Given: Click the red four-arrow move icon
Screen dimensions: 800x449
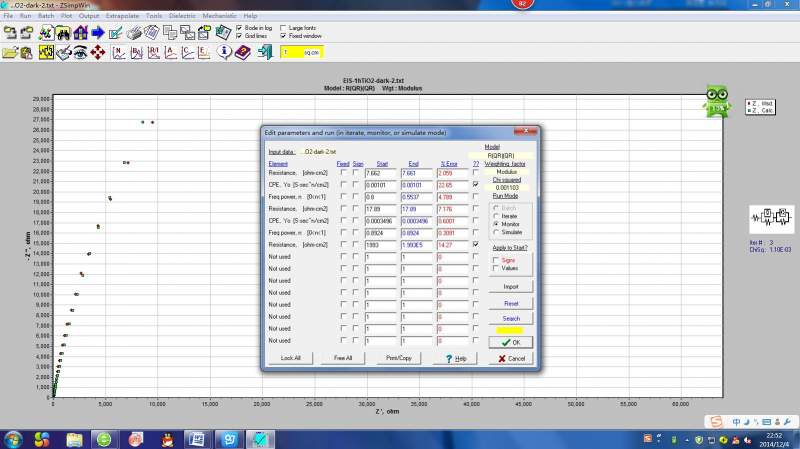Looking at the screenshot, I should coord(97,52).
